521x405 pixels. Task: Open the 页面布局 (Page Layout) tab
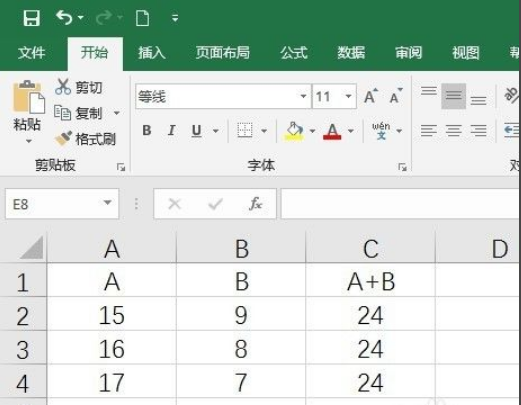pos(223,53)
